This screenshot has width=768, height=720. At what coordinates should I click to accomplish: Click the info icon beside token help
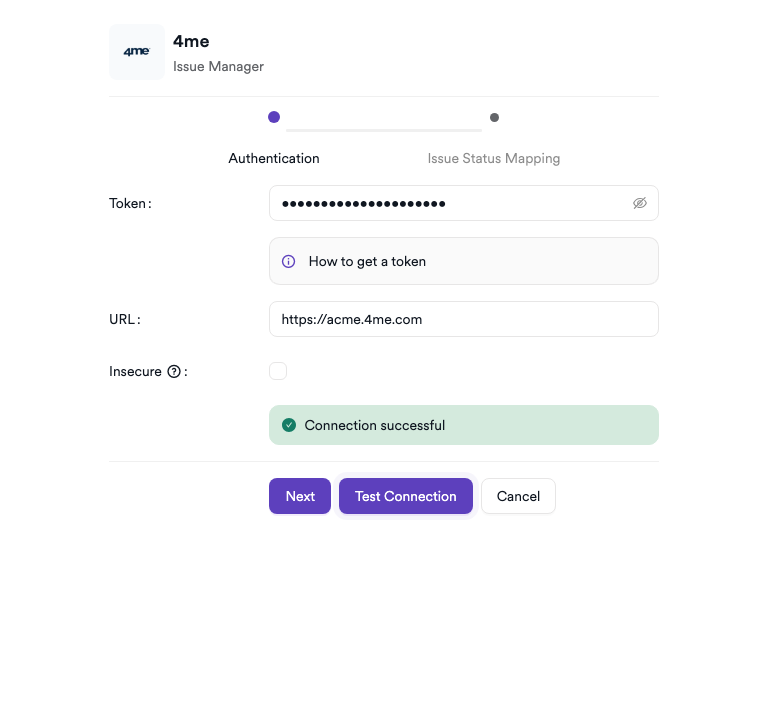[x=289, y=261]
